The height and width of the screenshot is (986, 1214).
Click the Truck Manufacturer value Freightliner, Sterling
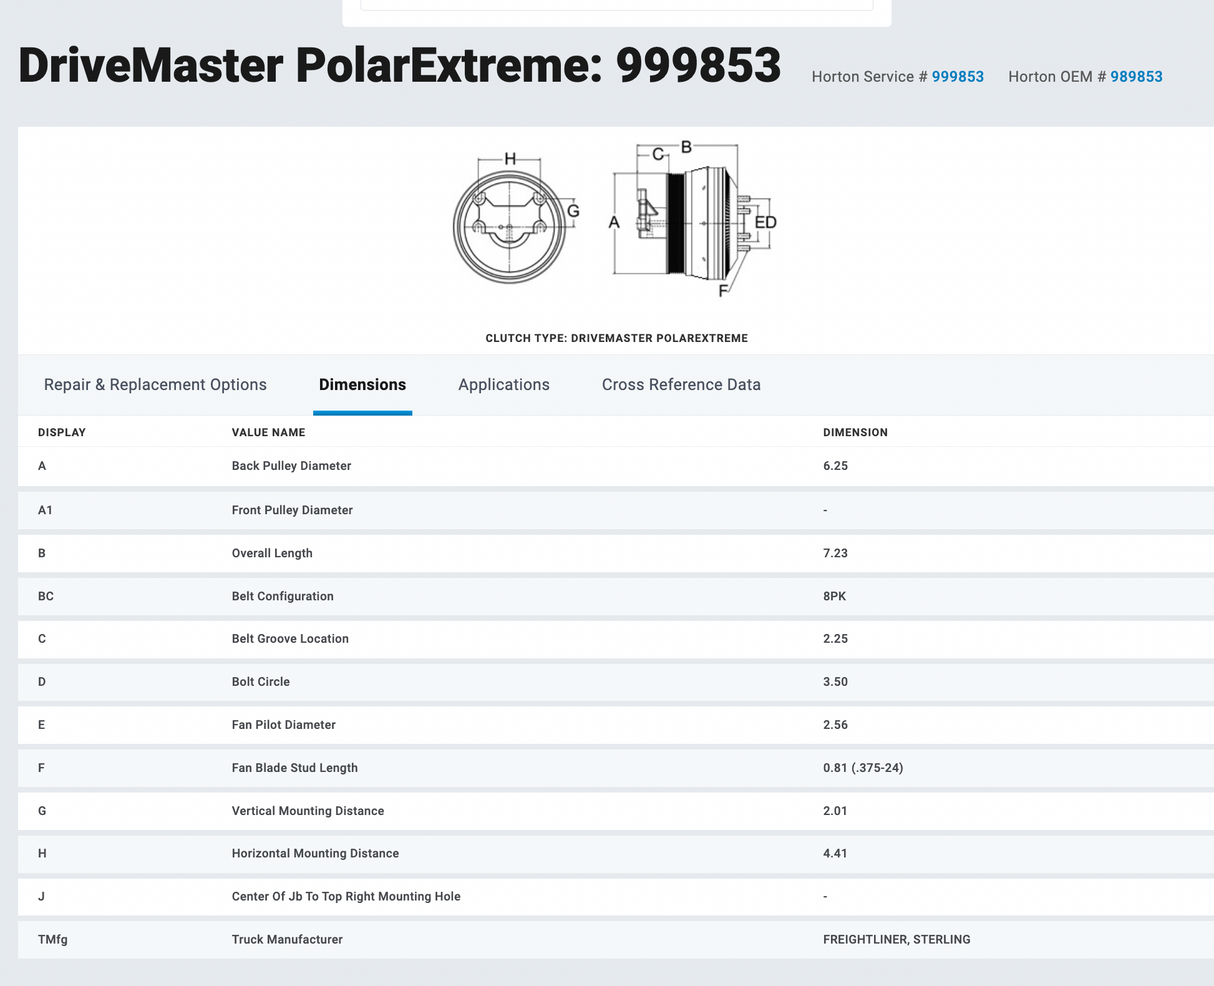pyautogui.click(x=896, y=940)
